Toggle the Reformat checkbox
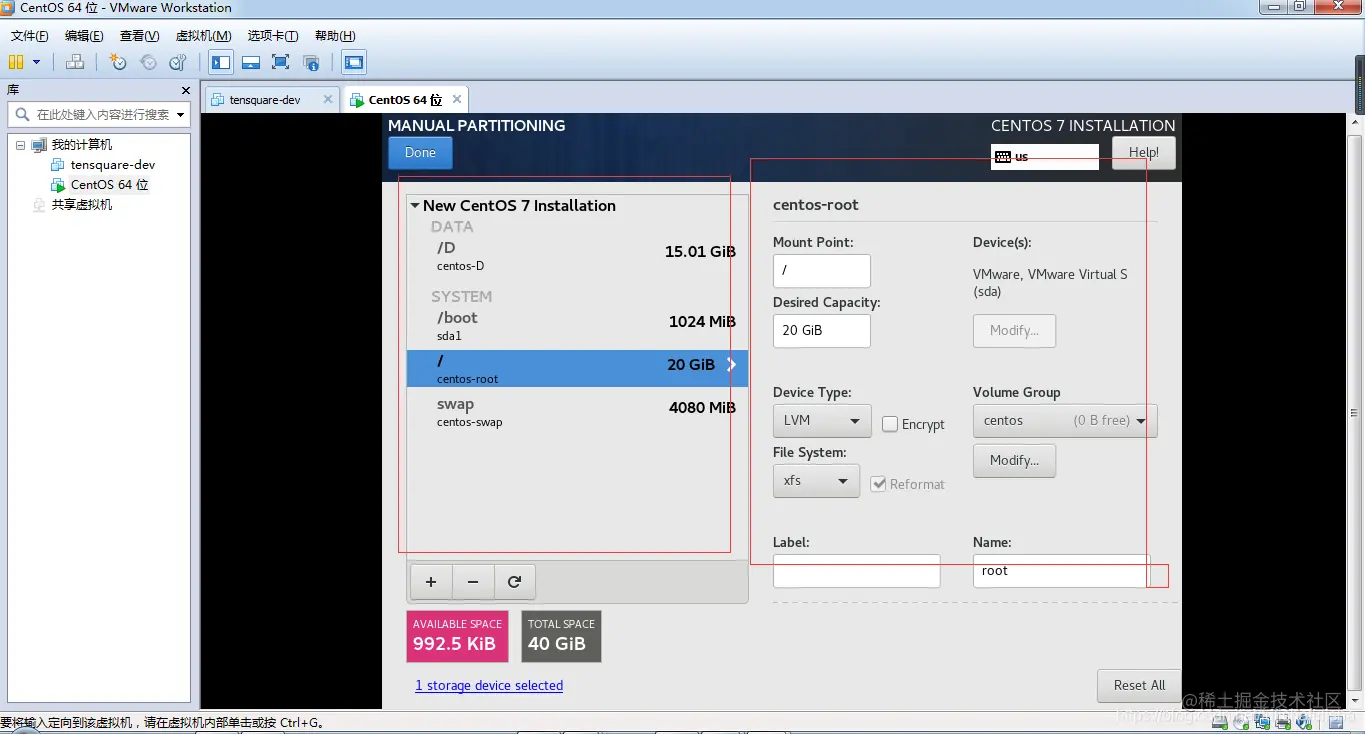 click(879, 484)
